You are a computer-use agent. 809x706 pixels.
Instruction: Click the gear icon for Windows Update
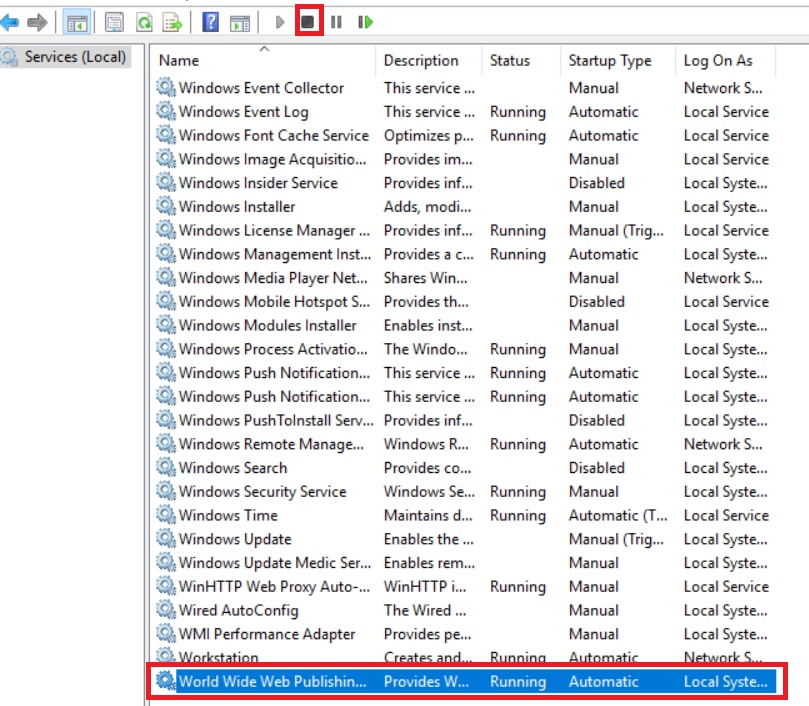pyautogui.click(x=166, y=538)
